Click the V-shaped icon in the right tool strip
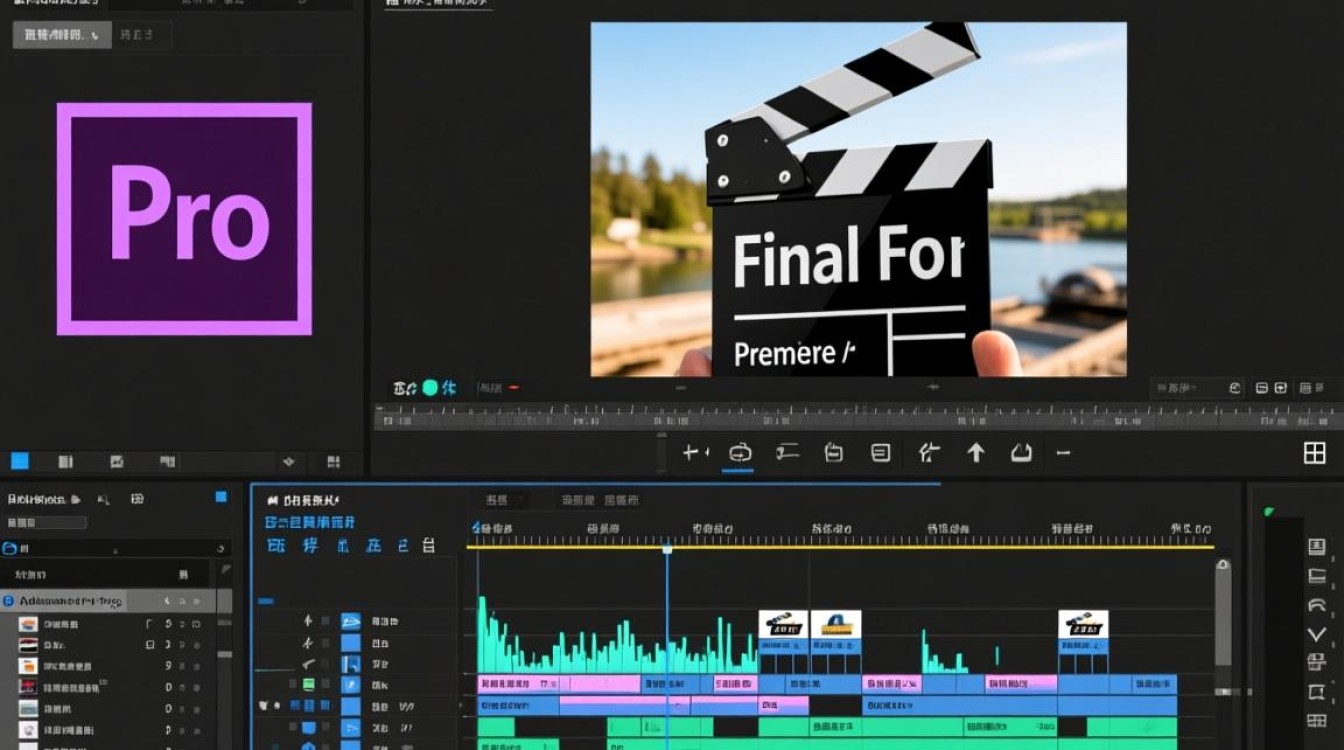This screenshot has width=1344, height=750. [x=1317, y=634]
